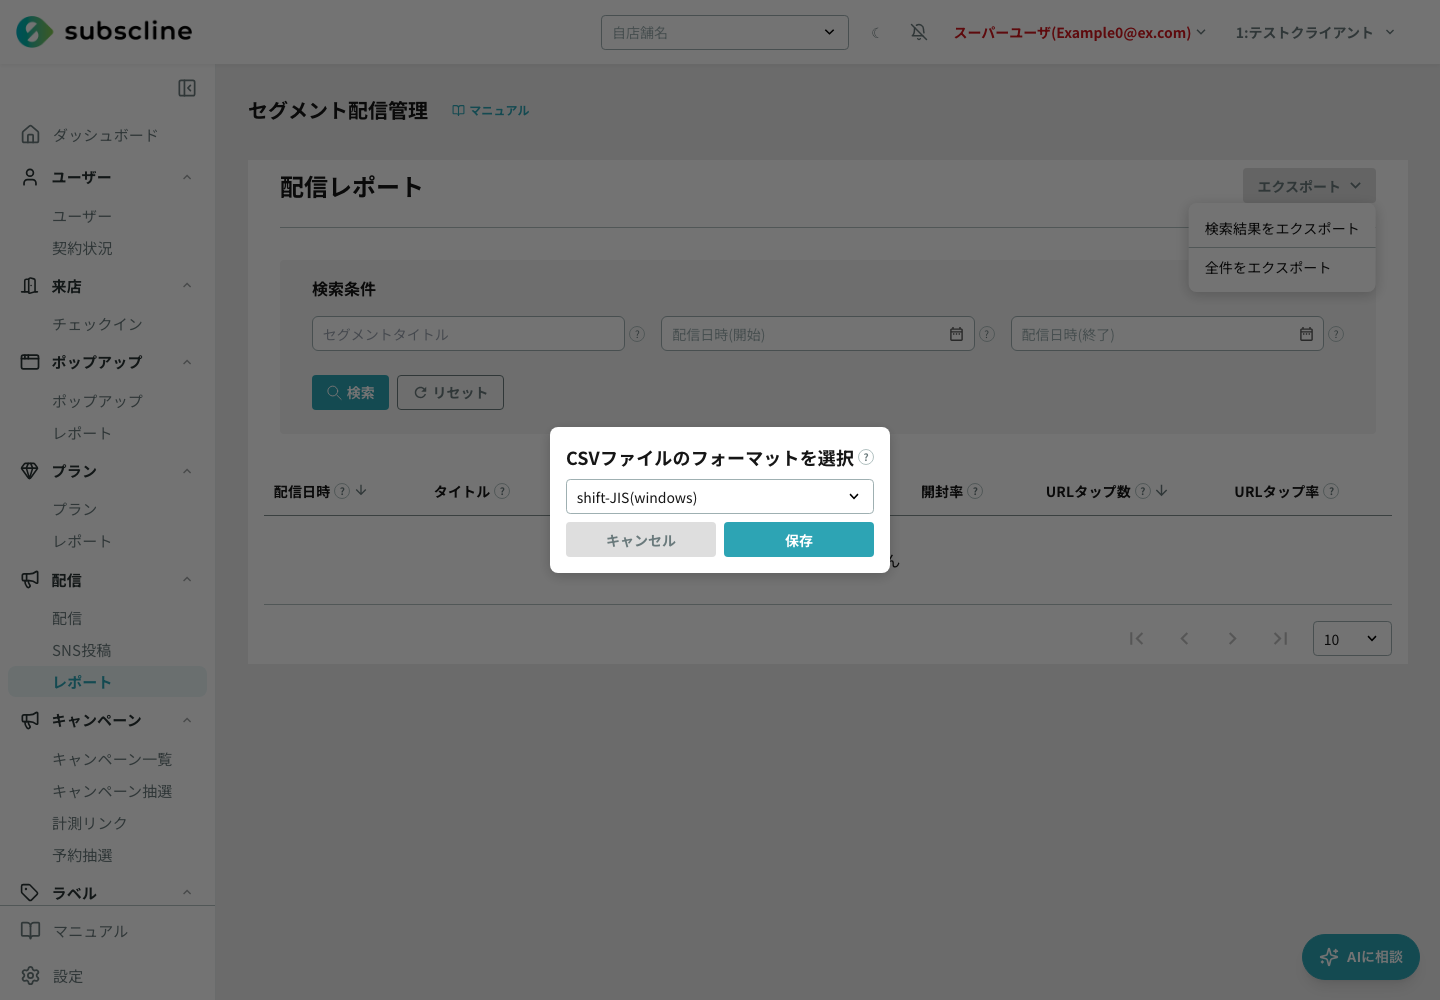
Task: Open the エクスポート dropdown button
Action: 1309,186
